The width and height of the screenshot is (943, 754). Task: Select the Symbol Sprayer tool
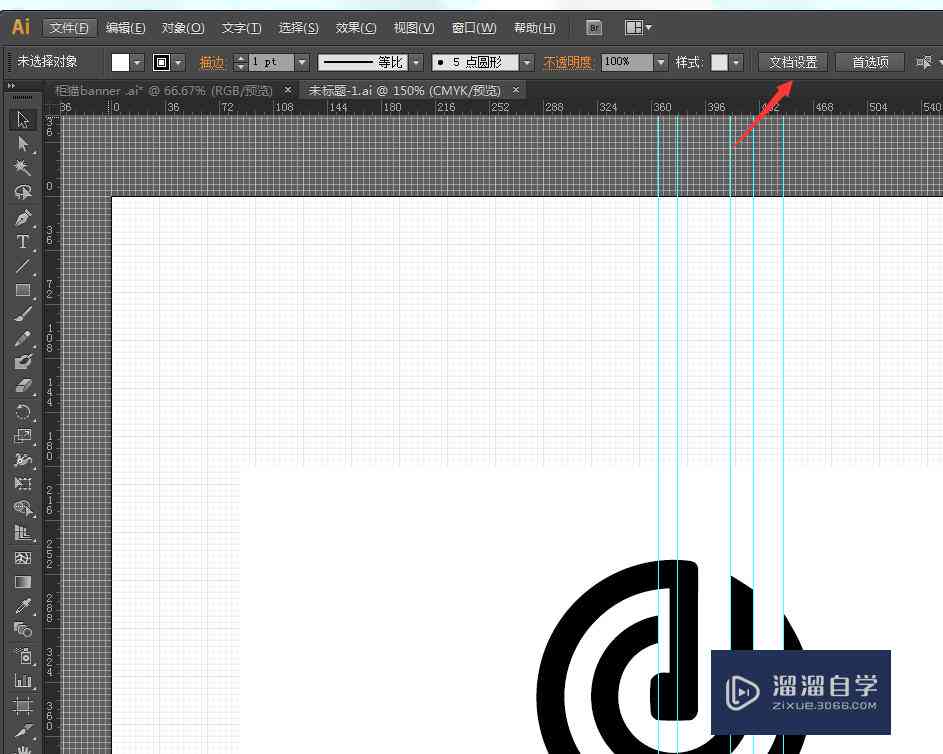point(23,656)
